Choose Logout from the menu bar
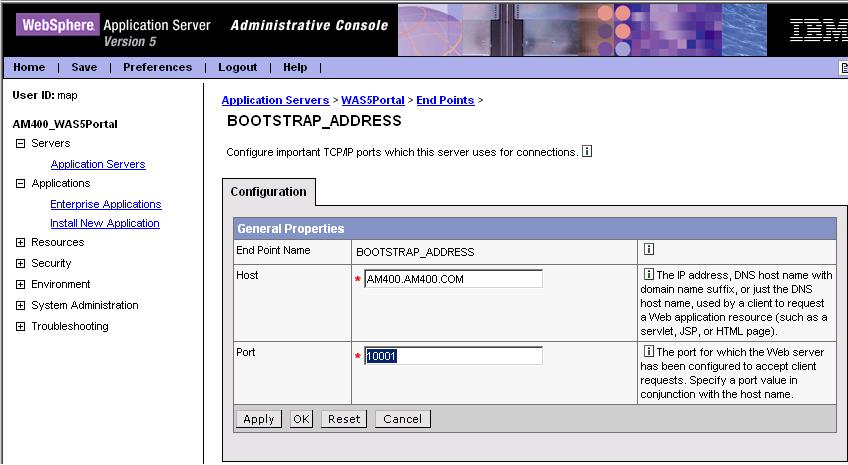Screen dimensions: 848x465 click(x=237, y=67)
